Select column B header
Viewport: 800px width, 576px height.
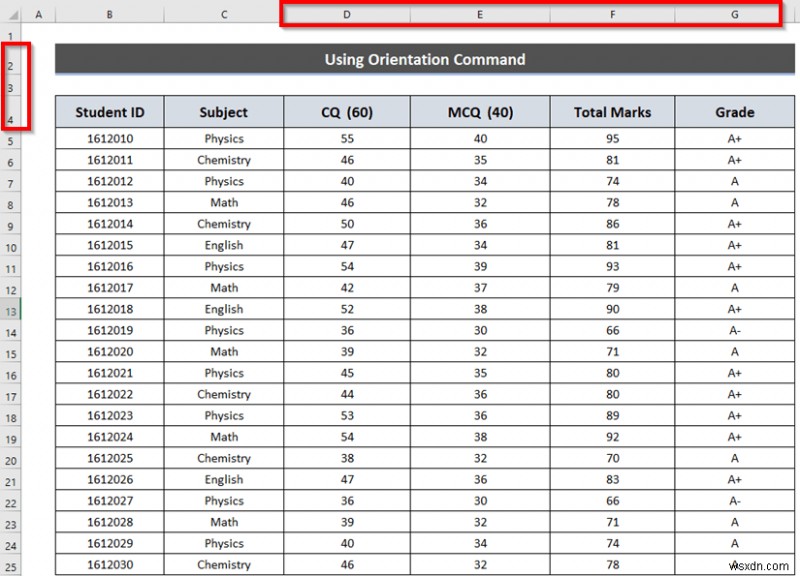pos(110,15)
